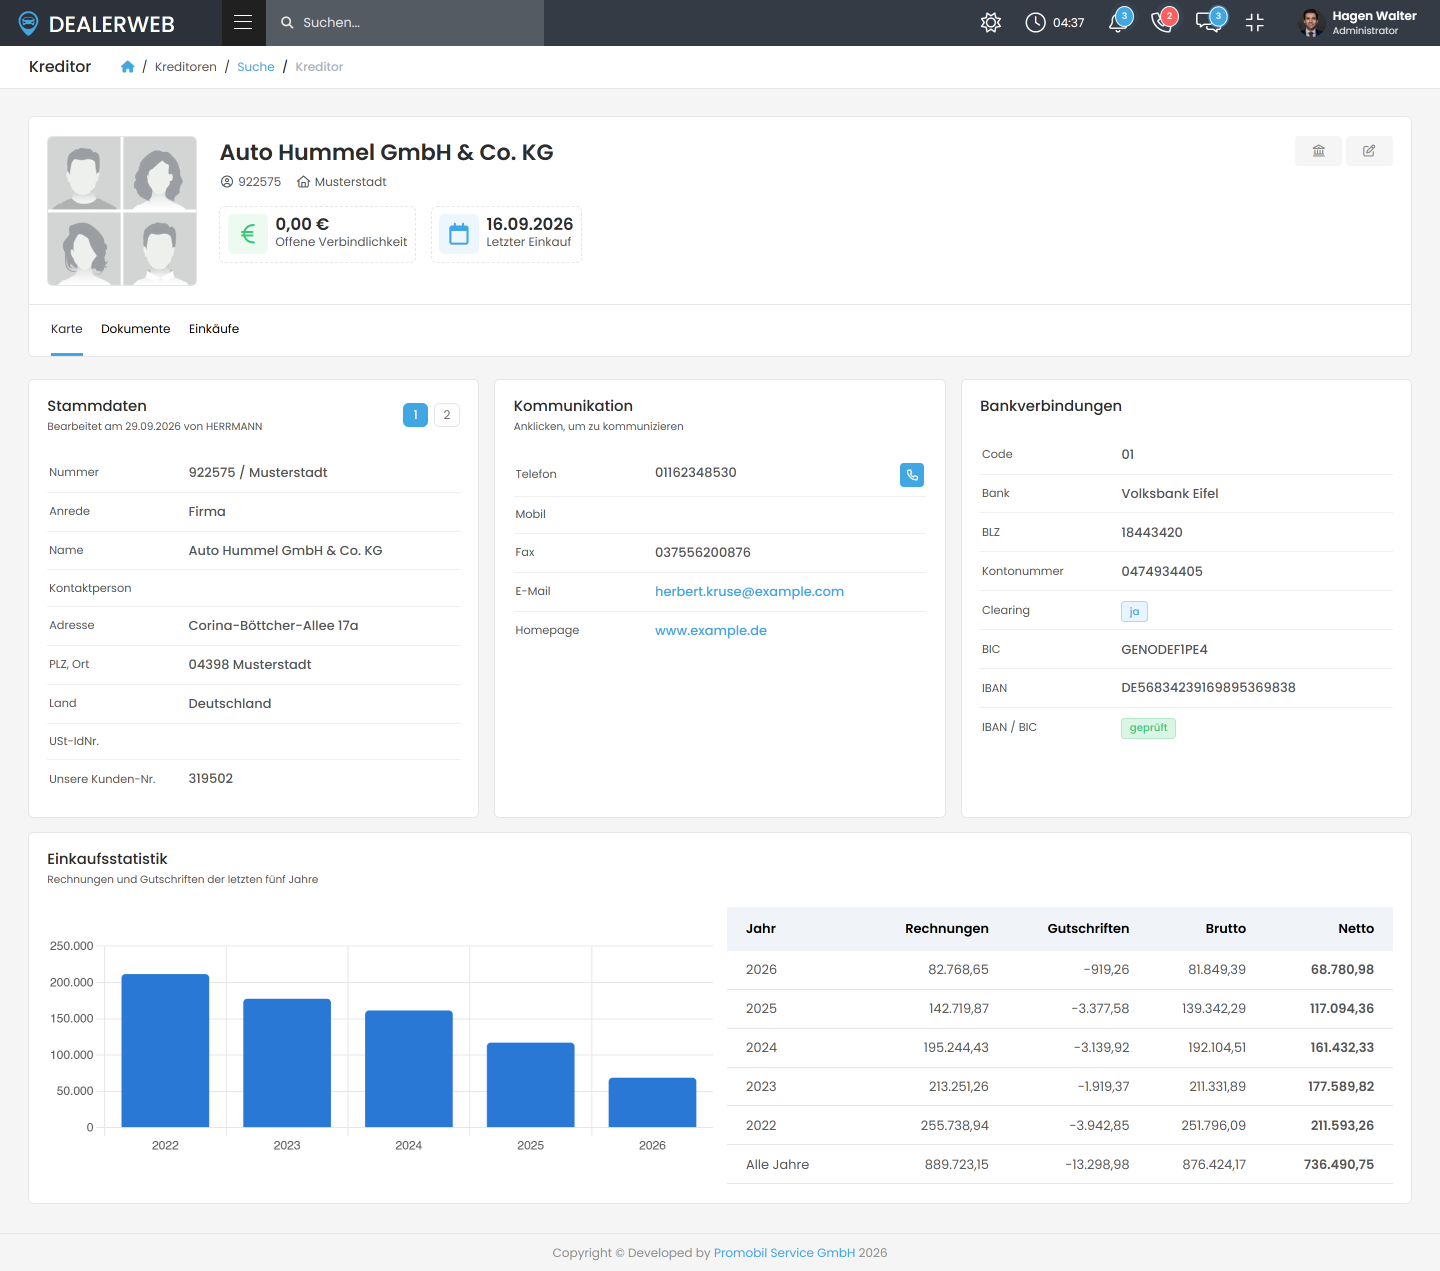This screenshot has height=1271, width=1440.
Task: Select the IBAN value DE56834239169895369838
Action: (1208, 688)
